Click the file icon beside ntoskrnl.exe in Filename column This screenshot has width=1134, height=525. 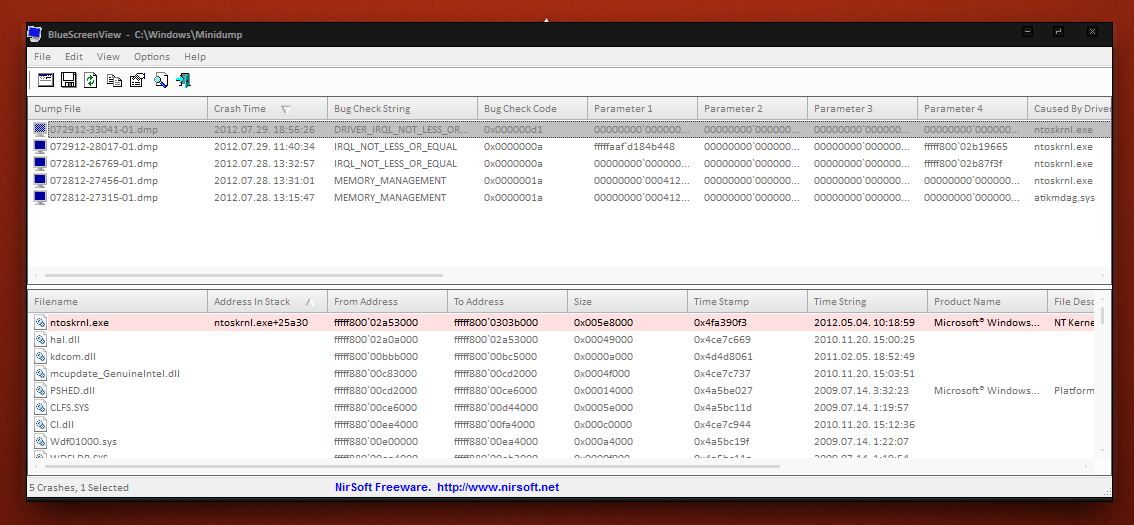click(x=40, y=323)
